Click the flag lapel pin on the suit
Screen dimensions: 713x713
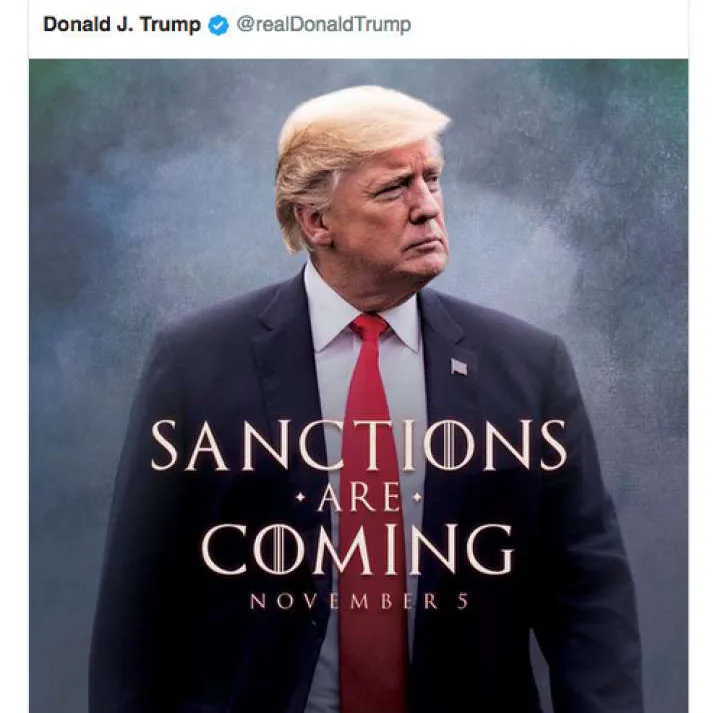pos(459,365)
